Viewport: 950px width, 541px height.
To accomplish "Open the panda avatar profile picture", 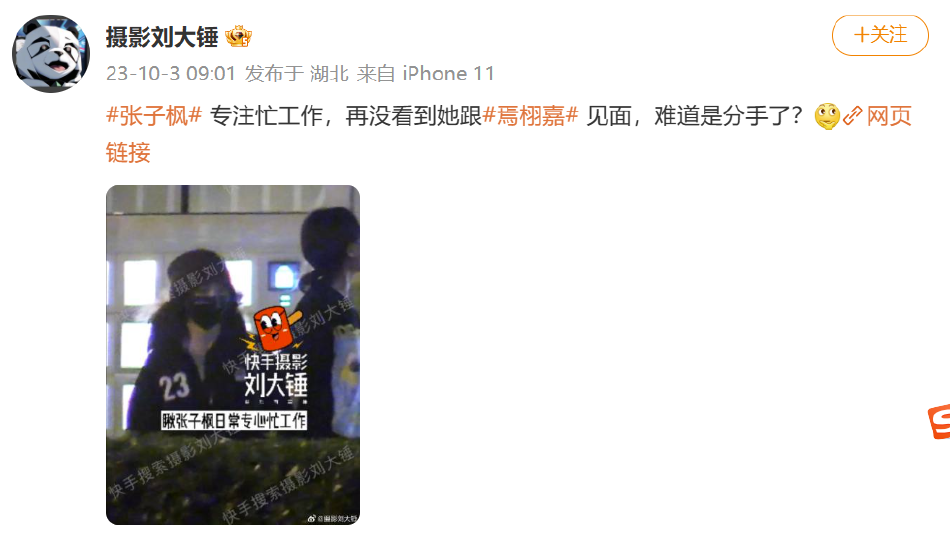I will pyautogui.click(x=51, y=54).
